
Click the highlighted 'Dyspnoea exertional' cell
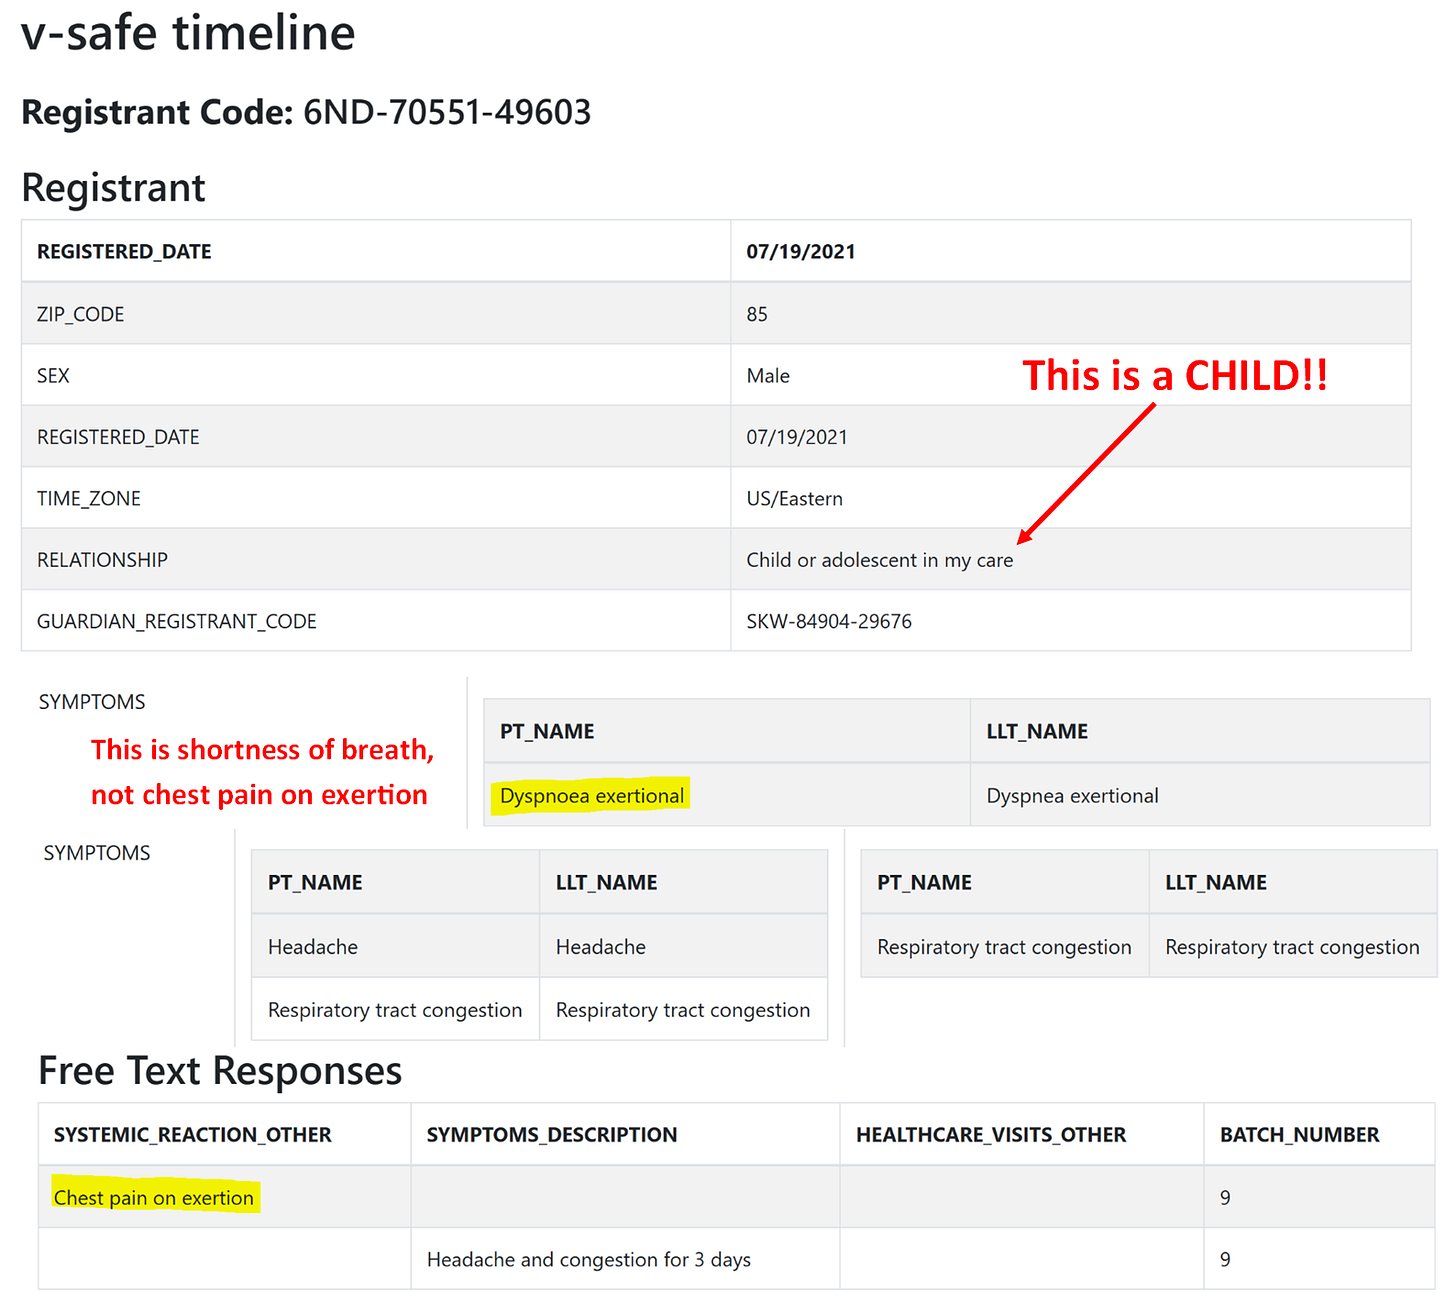coord(727,795)
